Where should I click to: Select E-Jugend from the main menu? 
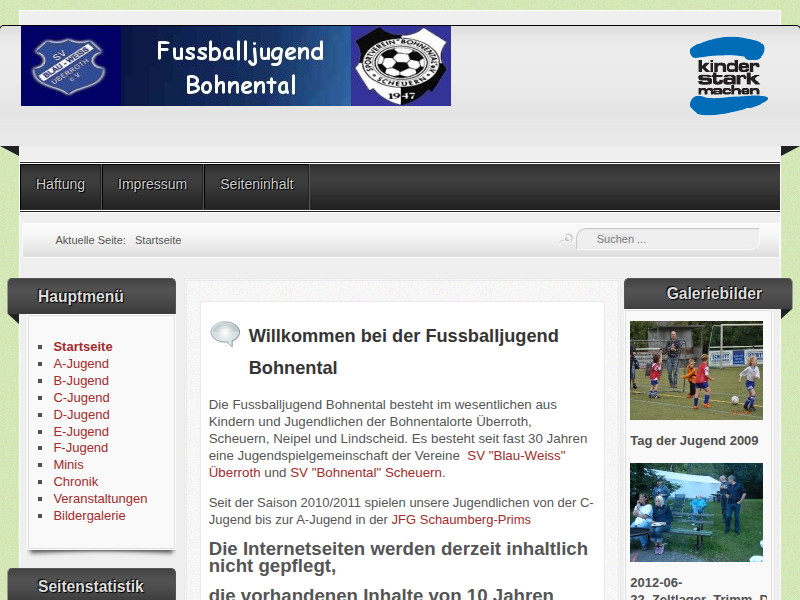(x=81, y=432)
